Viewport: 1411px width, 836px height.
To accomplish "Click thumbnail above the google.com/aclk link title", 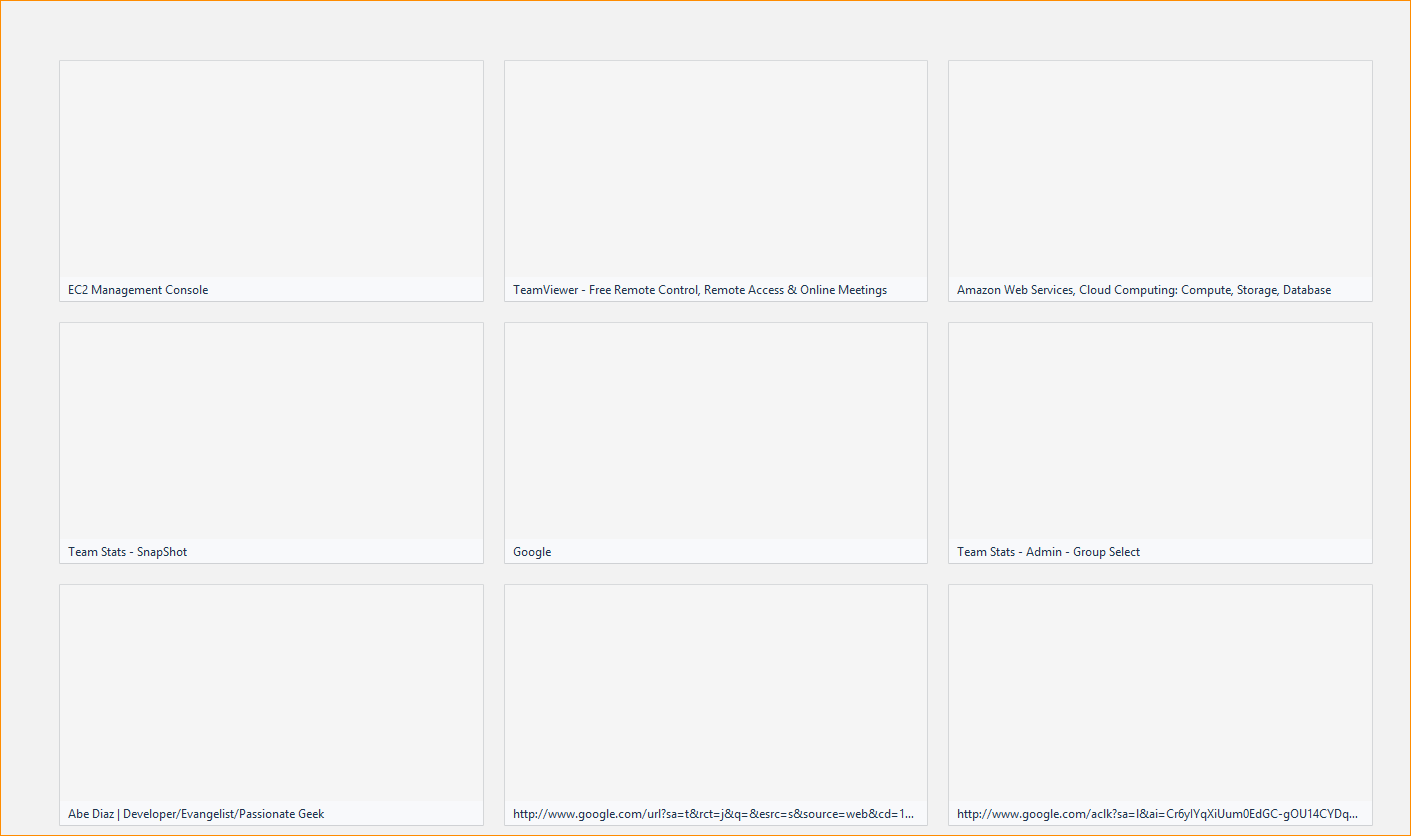I will click(1160, 693).
